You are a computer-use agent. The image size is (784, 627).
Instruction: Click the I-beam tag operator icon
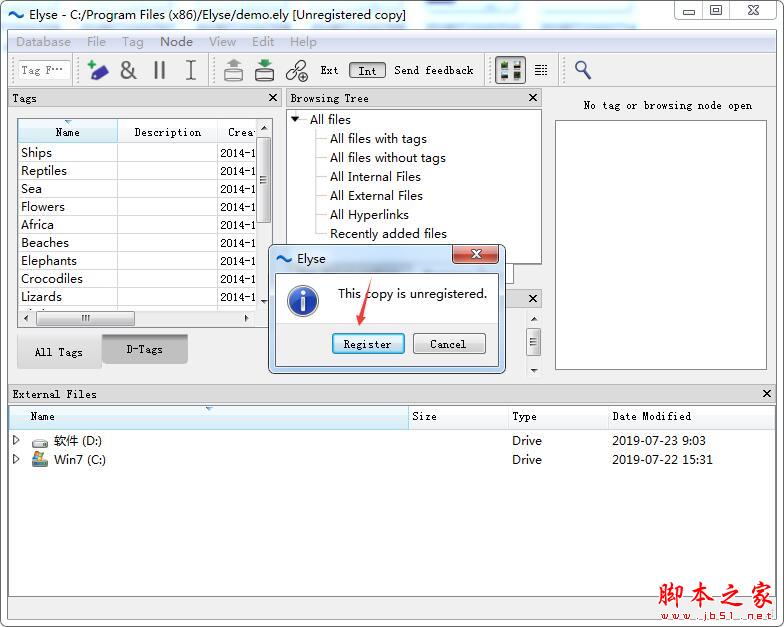pos(190,70)
